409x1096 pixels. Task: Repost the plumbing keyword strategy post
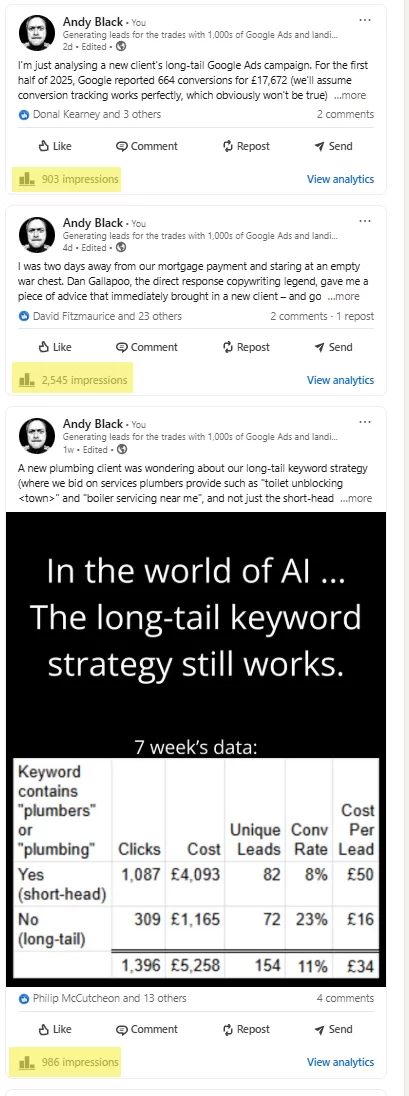245,1029
